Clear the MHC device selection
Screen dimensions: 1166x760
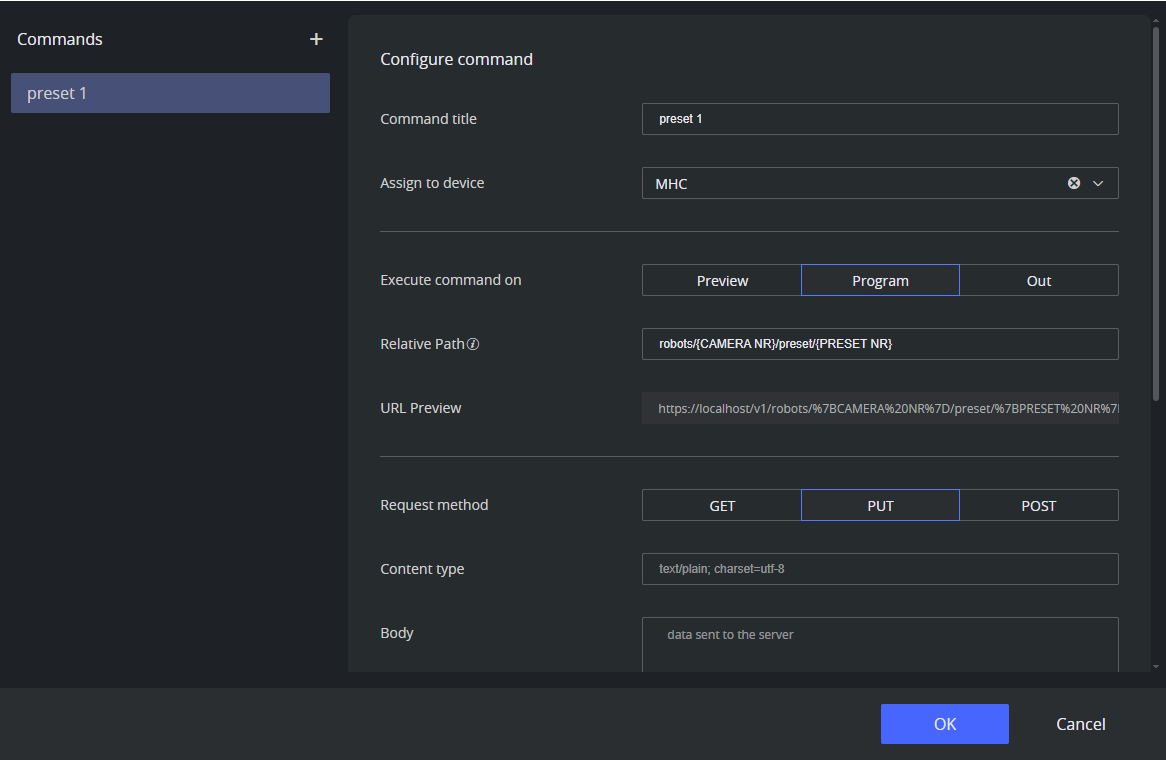1074,183
